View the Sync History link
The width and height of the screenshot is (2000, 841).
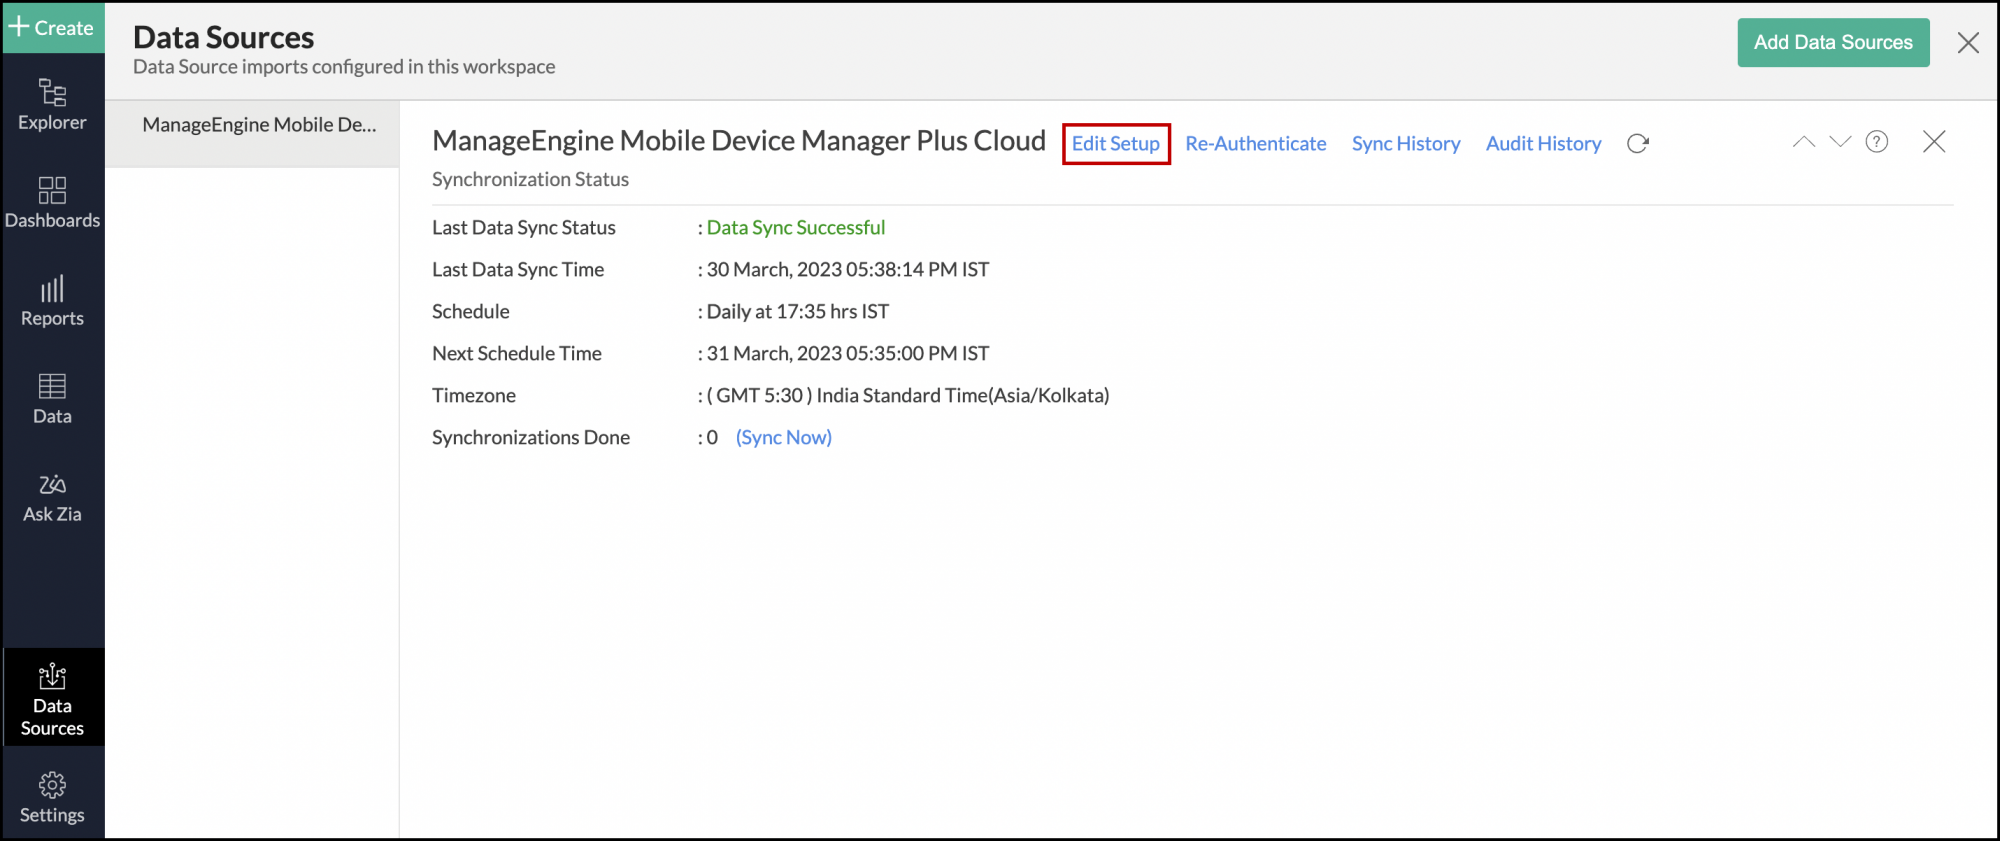[x=1406, y=144]
